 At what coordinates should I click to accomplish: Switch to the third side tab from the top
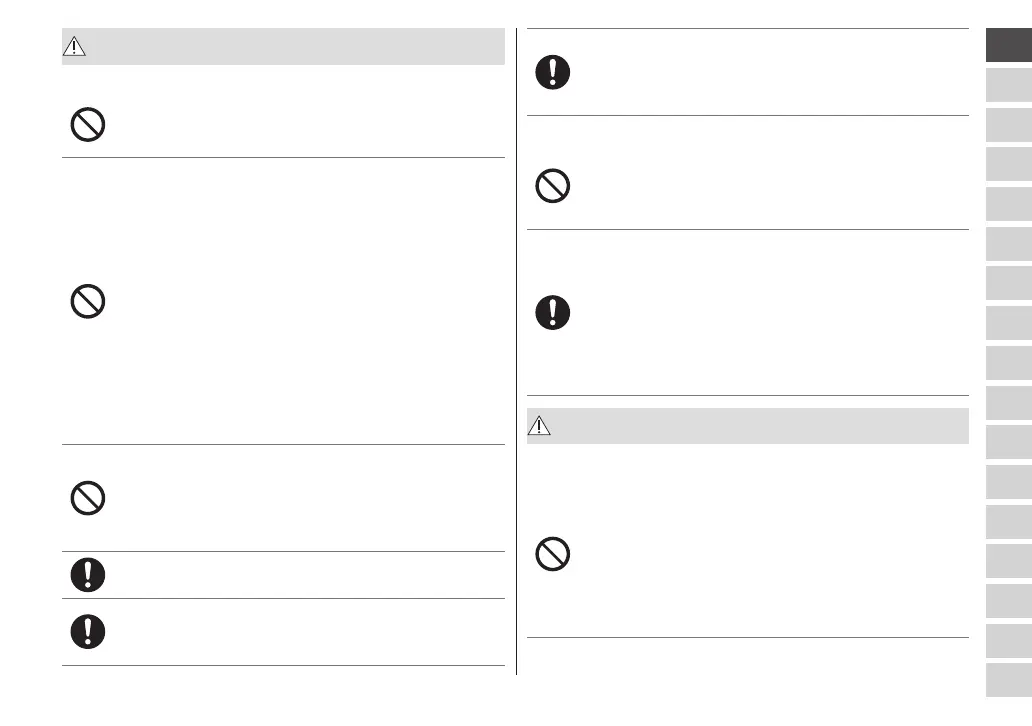click(x=1008, y=125)
